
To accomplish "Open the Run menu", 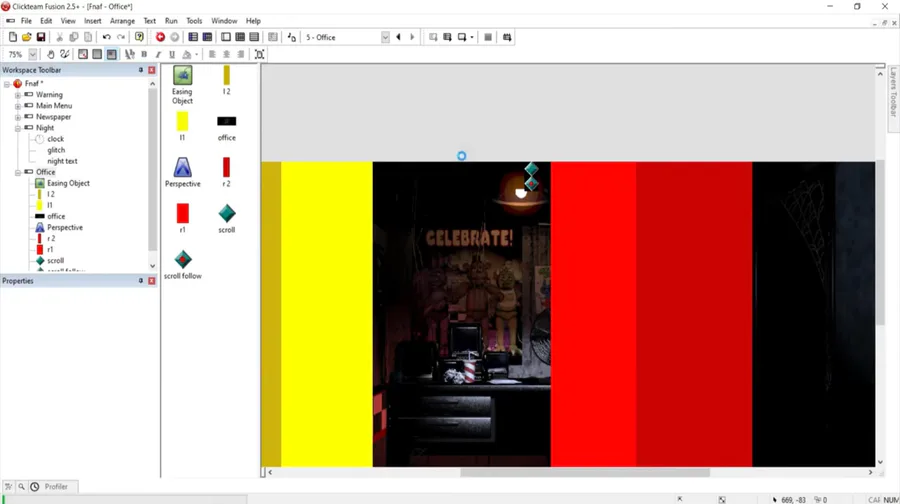I will tap(171, 21).
